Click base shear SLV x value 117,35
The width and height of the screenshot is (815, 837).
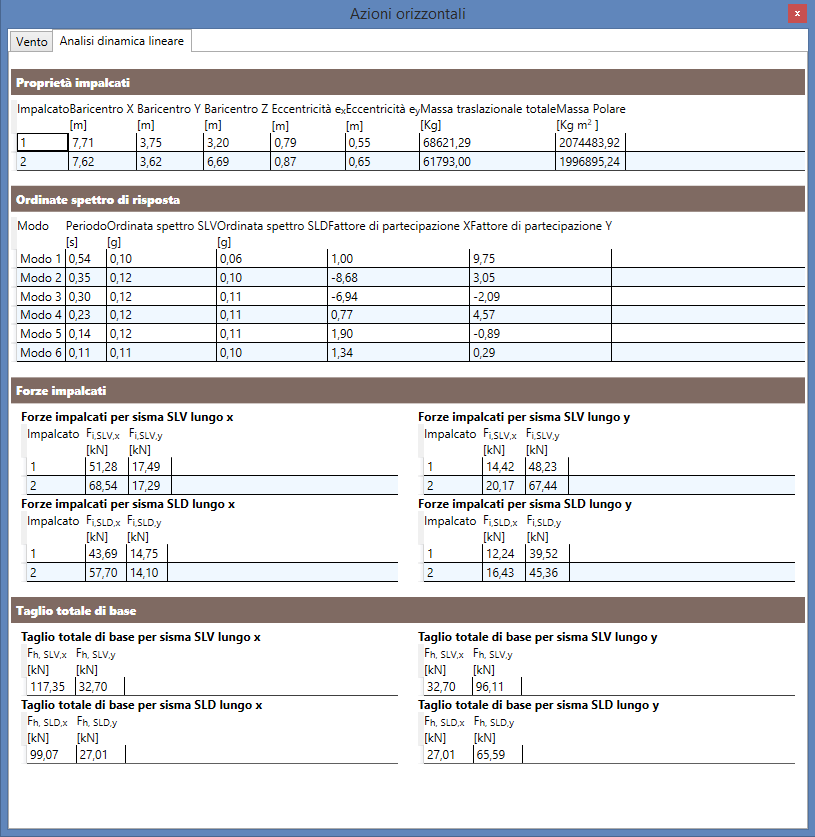51,686
